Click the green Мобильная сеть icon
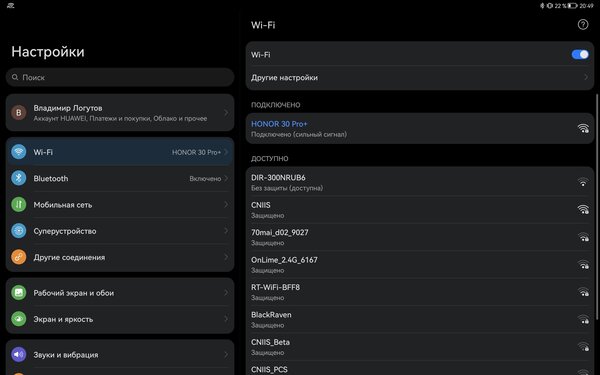The width and height of the screenshot is (600, 375). tap(18, 205)
